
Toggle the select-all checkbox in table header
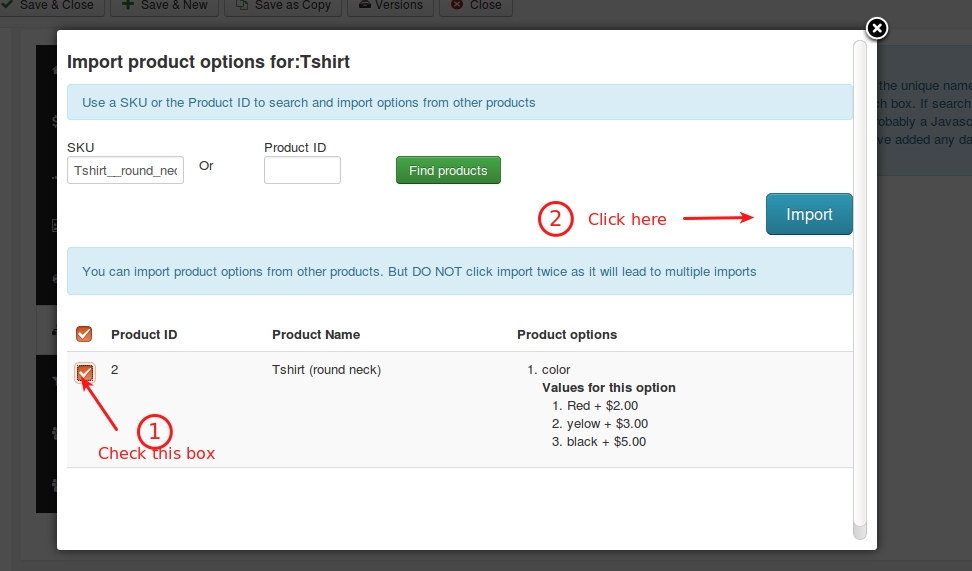click(x=85, y=334)
